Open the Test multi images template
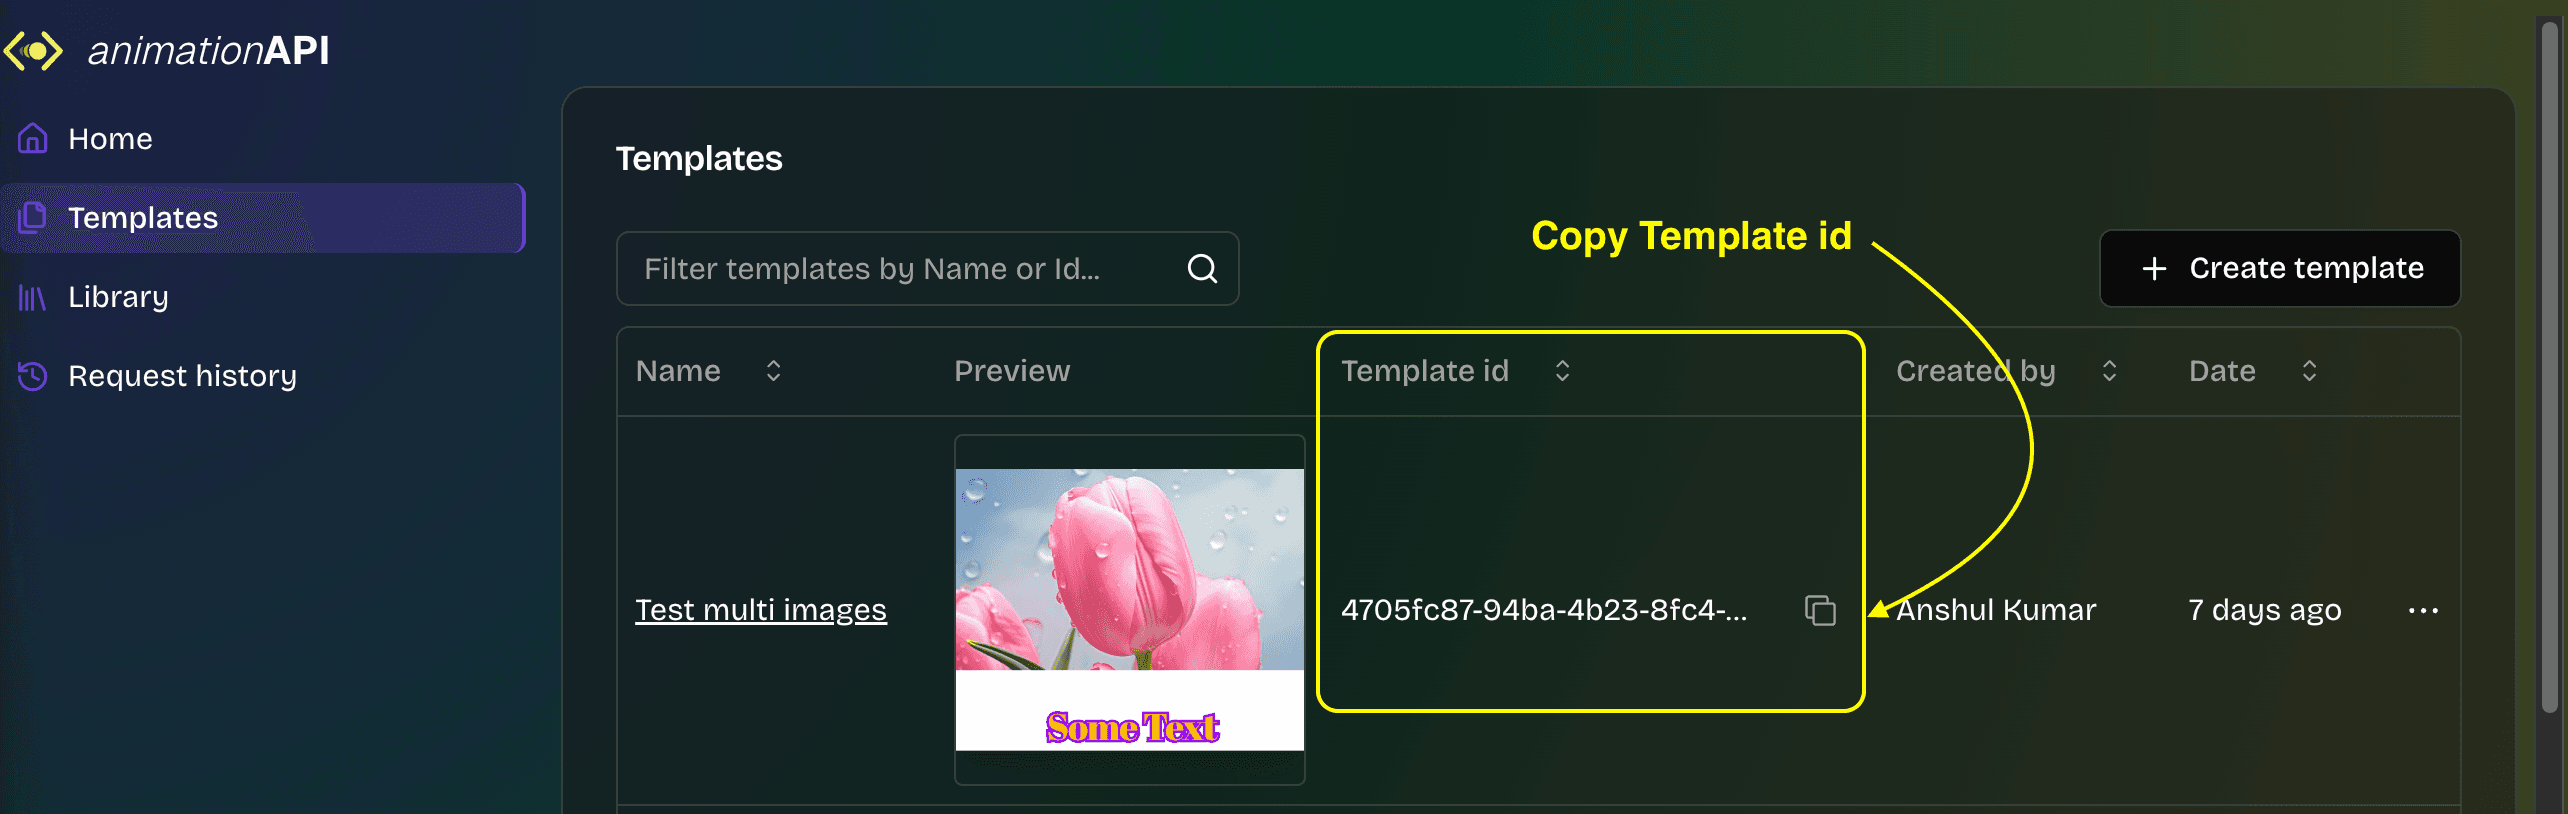Screen dimensions: 2568x814 760,610
